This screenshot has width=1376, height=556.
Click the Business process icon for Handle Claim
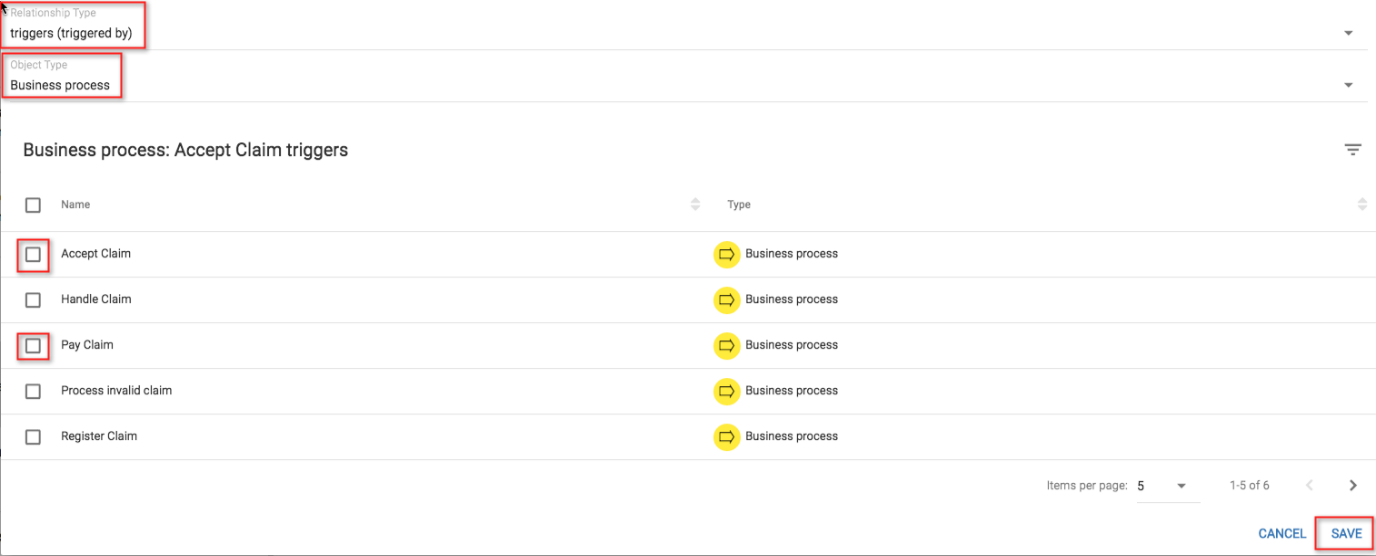(726, 299)
